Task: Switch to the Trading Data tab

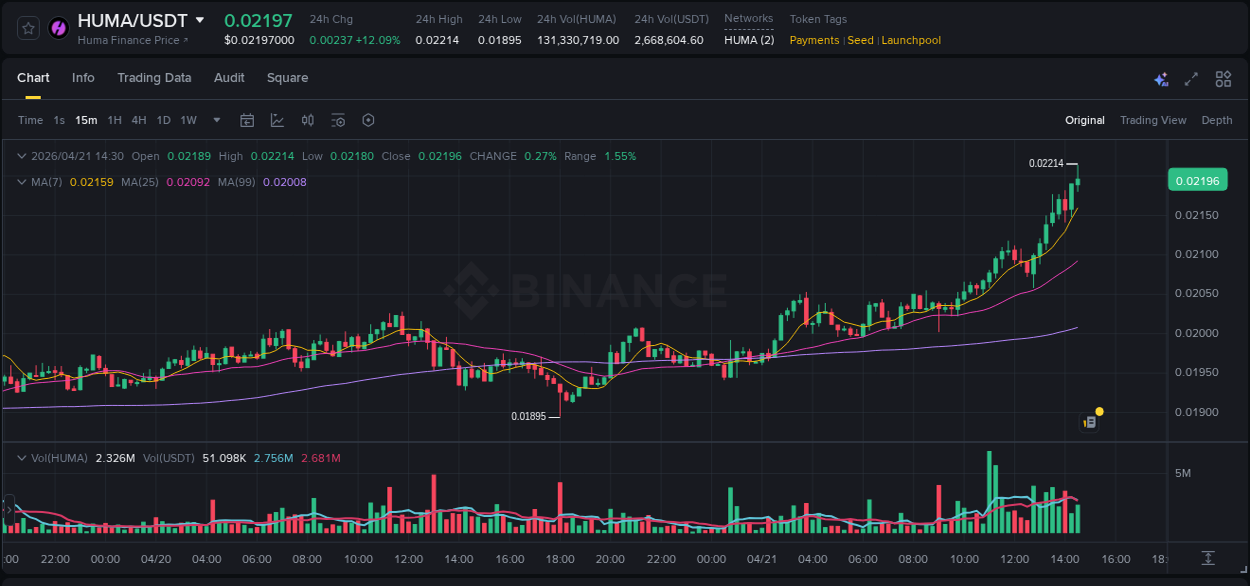Action: [x=154, y=78]
